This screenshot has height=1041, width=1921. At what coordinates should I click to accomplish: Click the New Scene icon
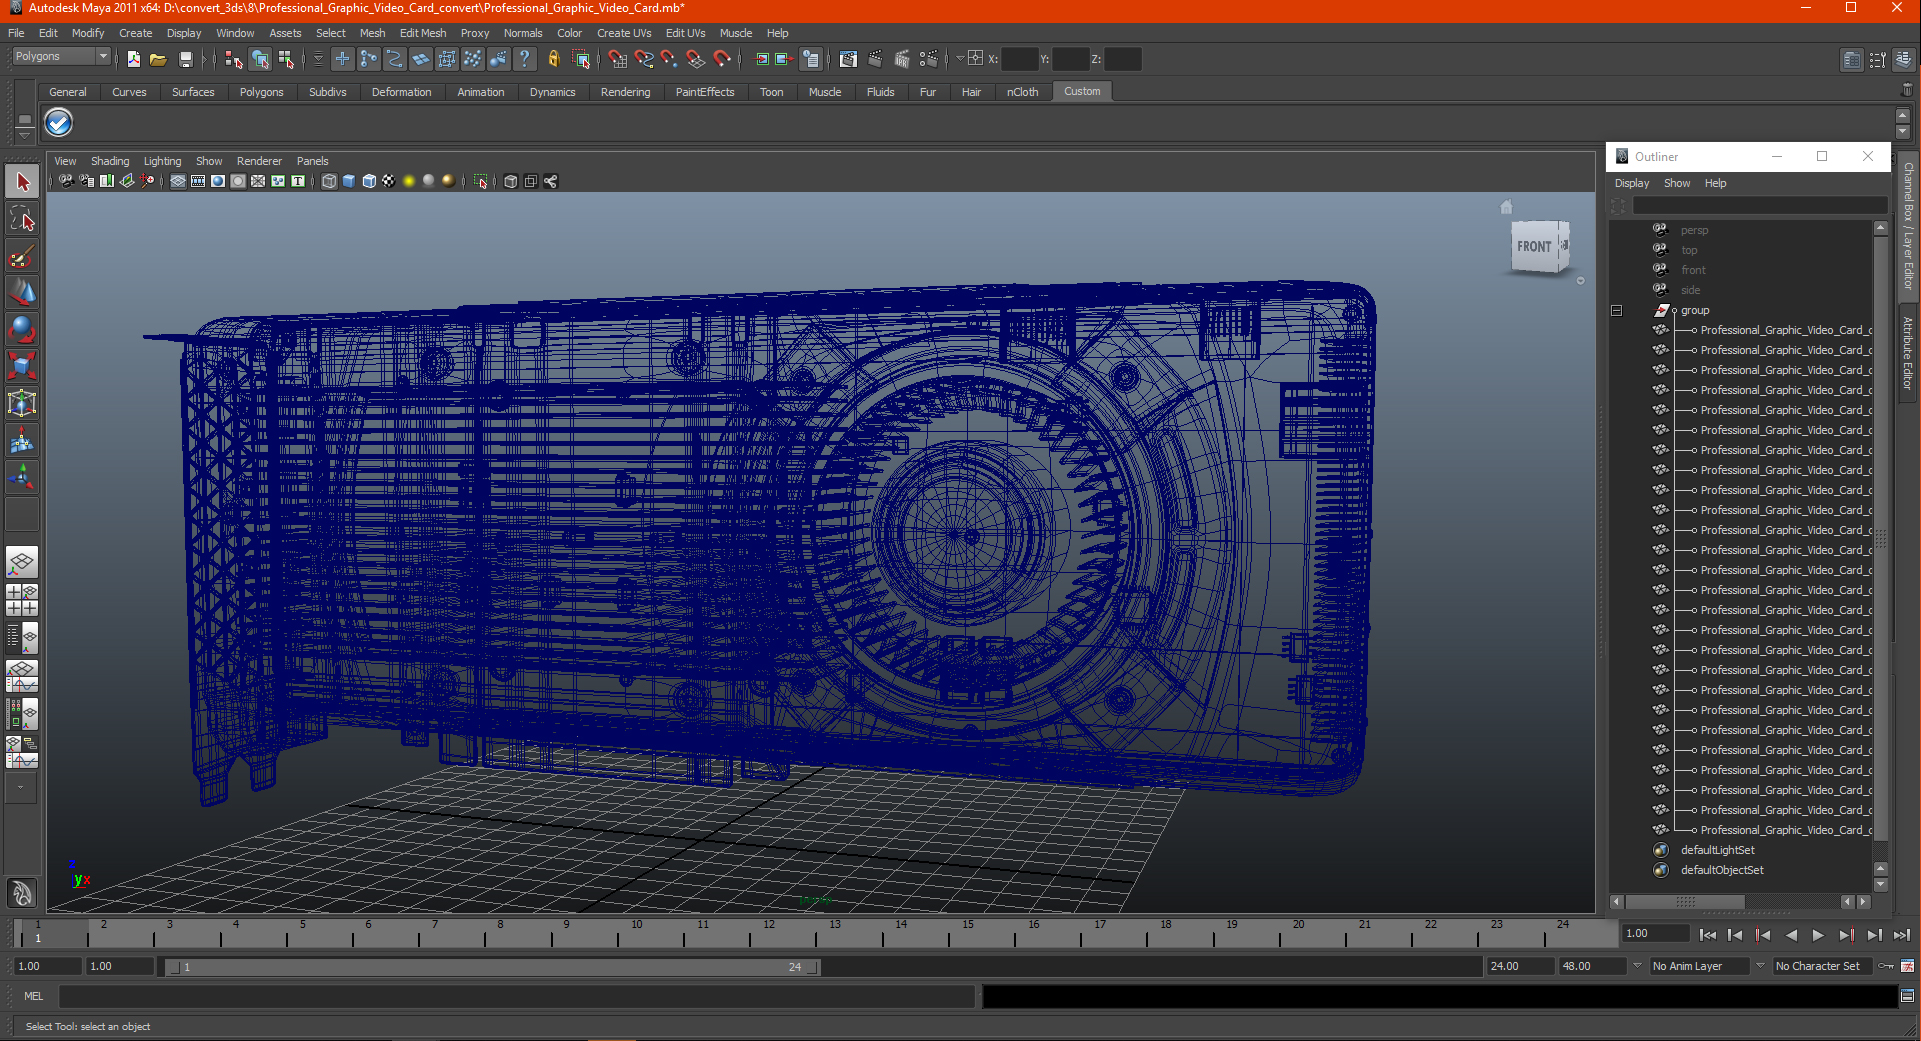point(134,59)
